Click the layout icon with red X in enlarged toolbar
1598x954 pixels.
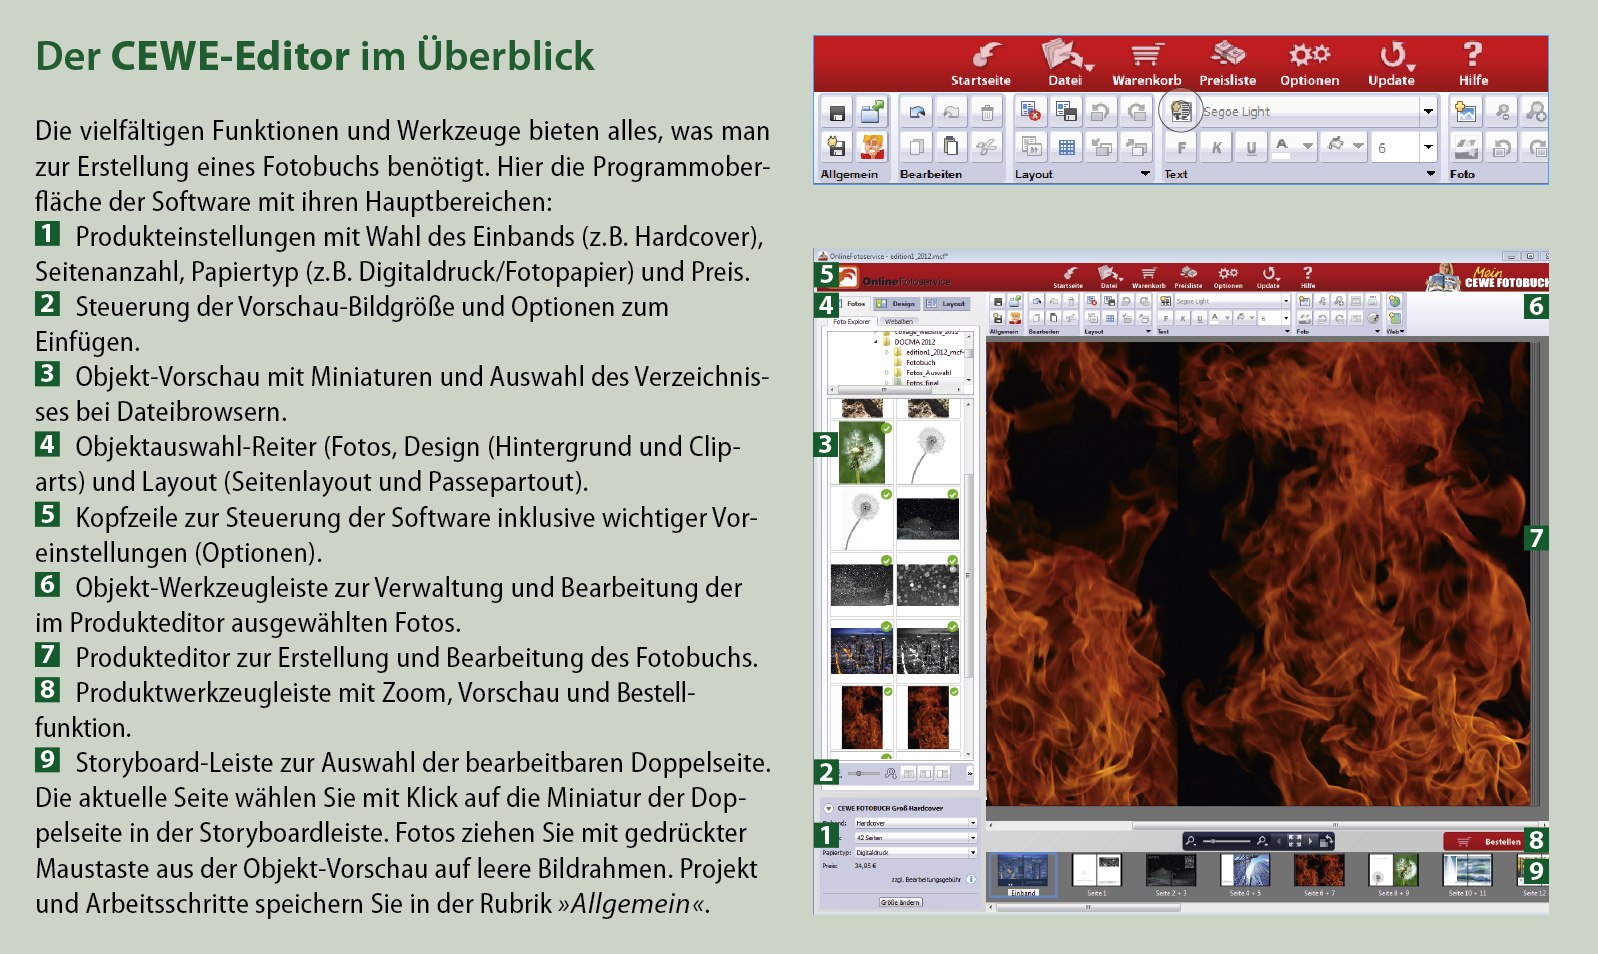point(1031,112)
